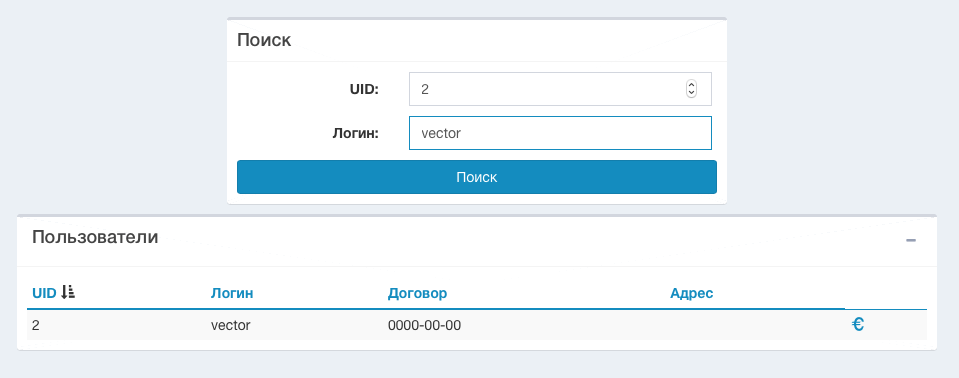Decrease UID value with the down arrow

click(691, 93)
